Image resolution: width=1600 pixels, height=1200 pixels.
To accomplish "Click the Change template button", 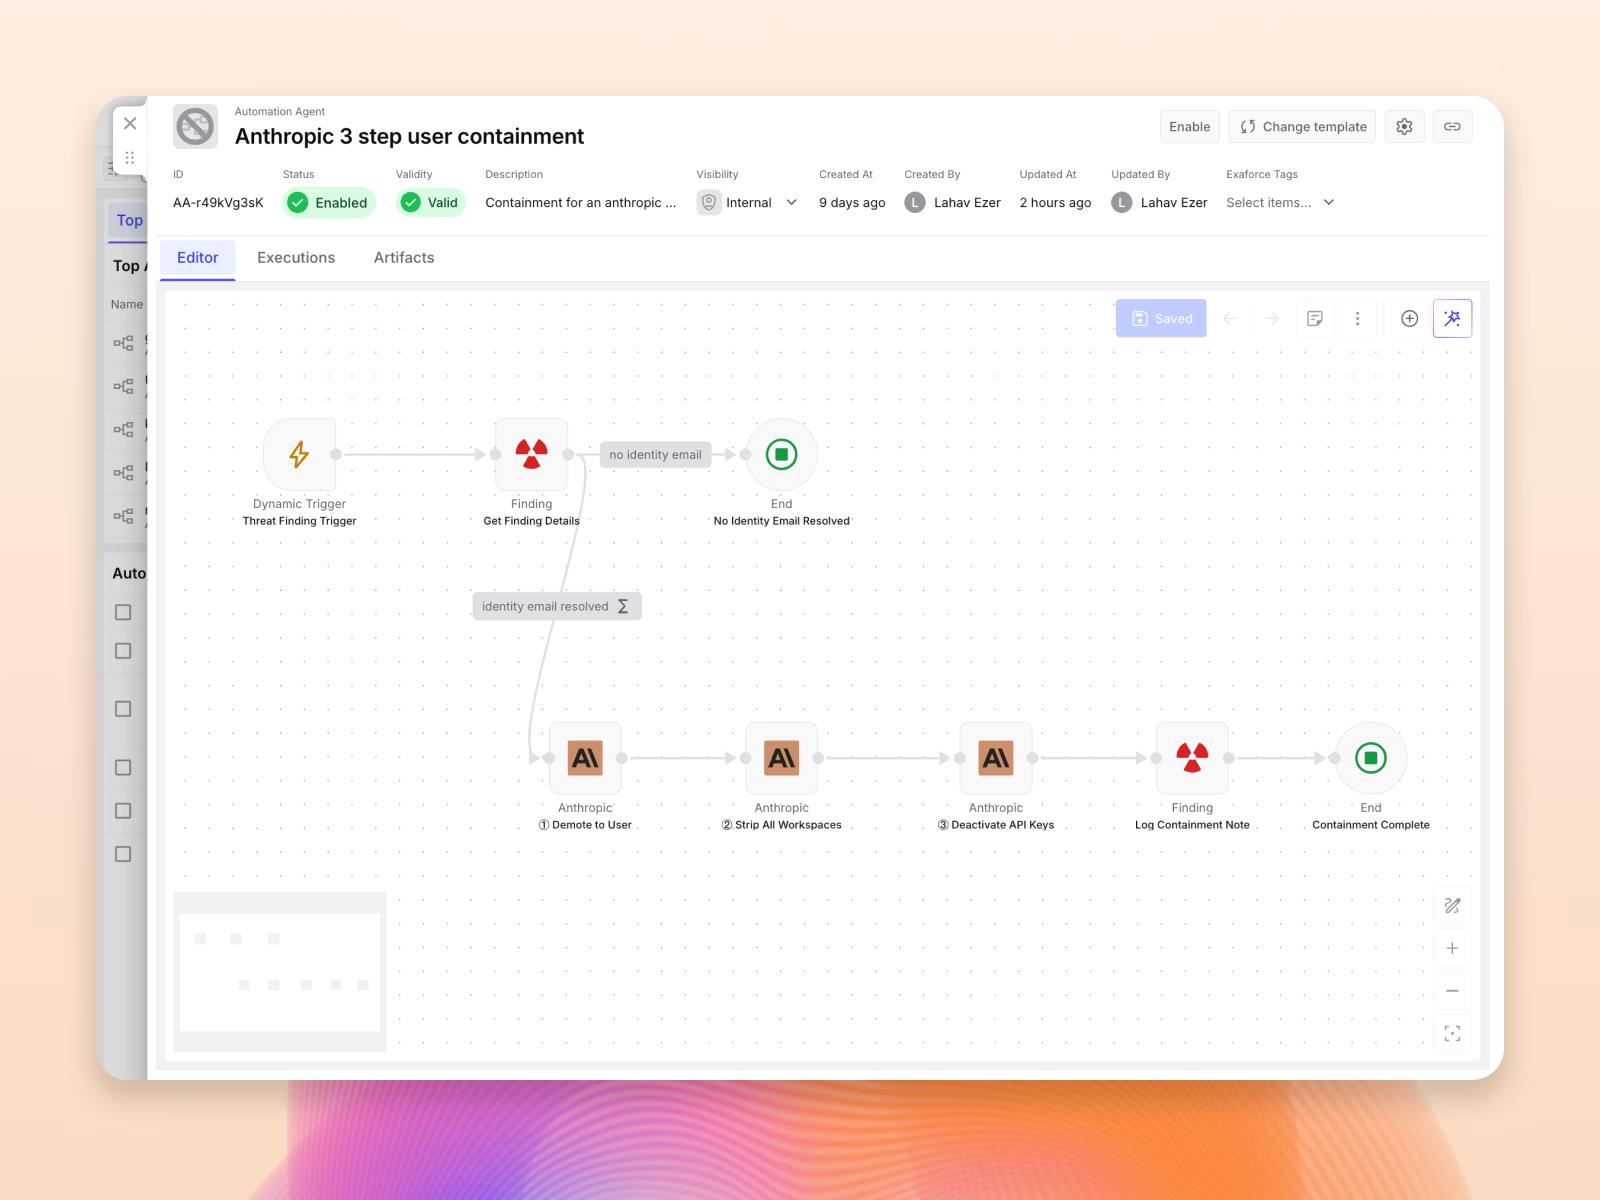I will tap(1302, 127).
